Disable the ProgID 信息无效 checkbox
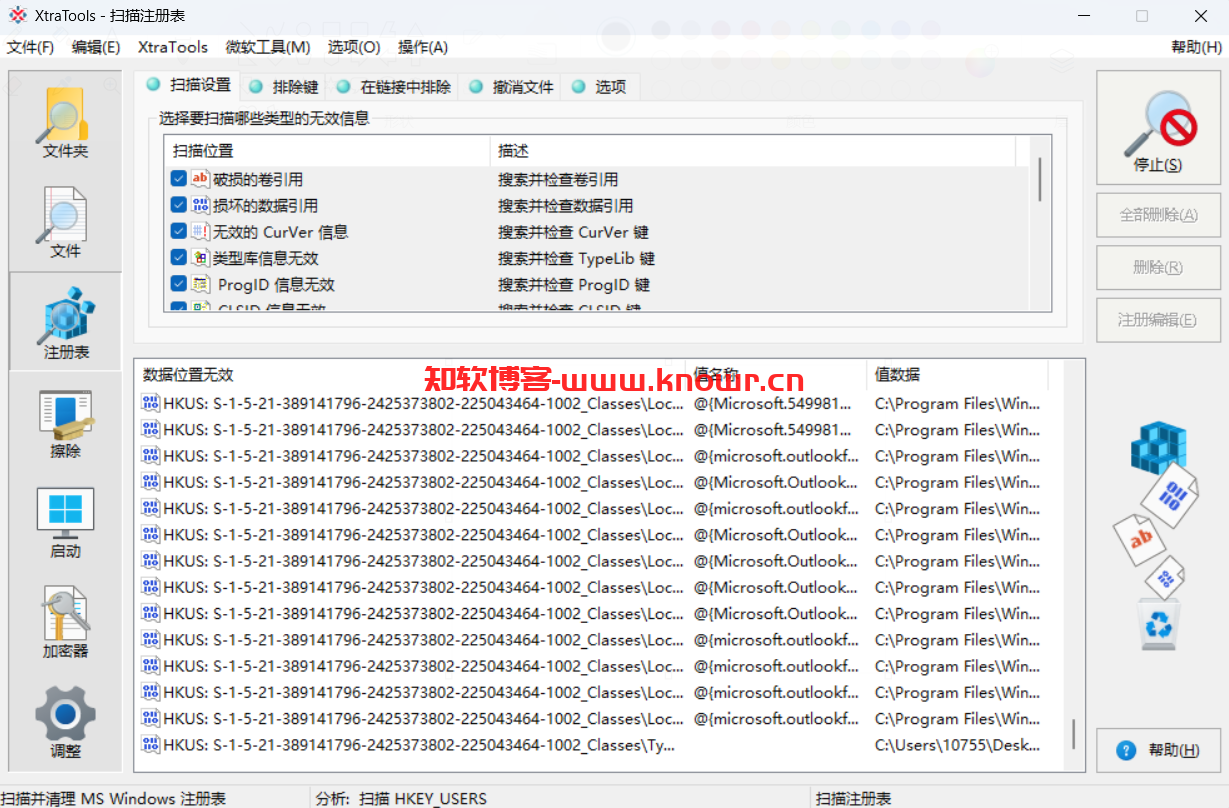This screenshot has width=1229, height=808. click(179, 284)
